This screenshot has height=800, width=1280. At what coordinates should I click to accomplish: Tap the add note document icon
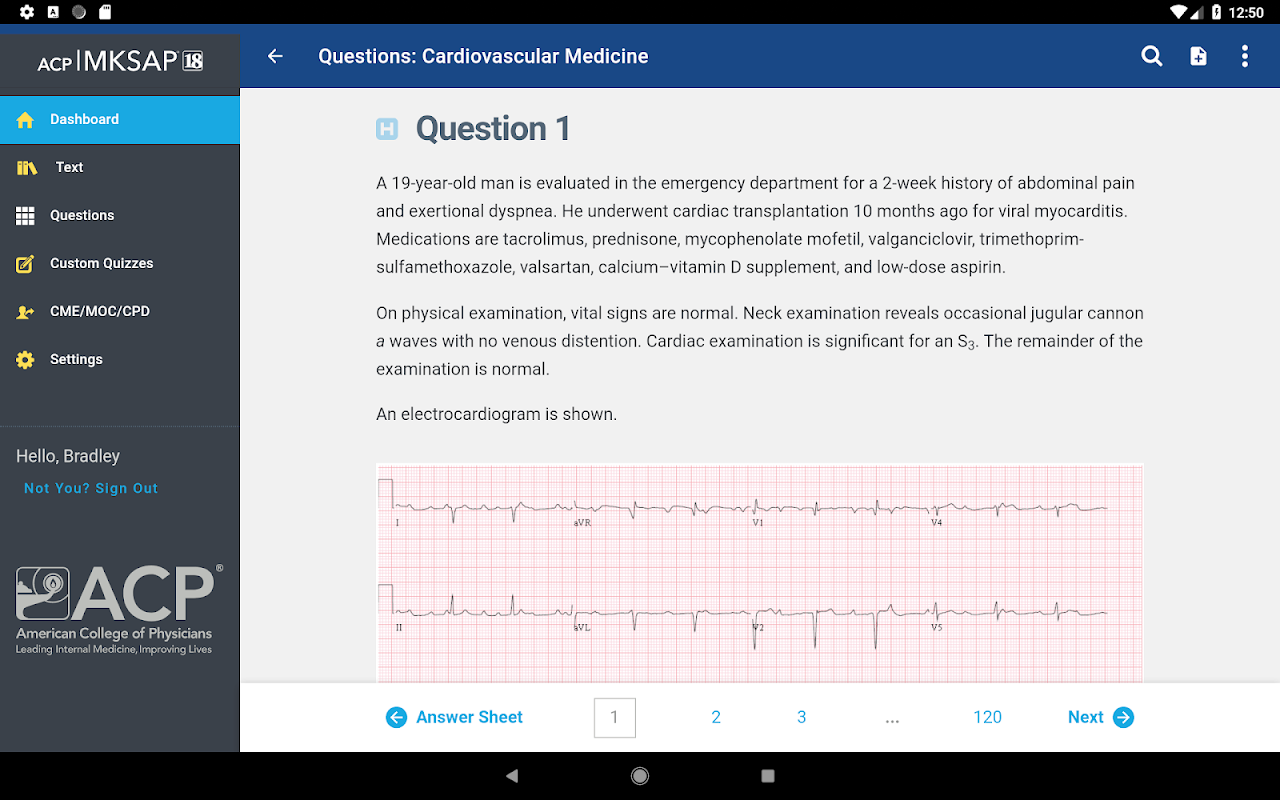point(1198,57)
